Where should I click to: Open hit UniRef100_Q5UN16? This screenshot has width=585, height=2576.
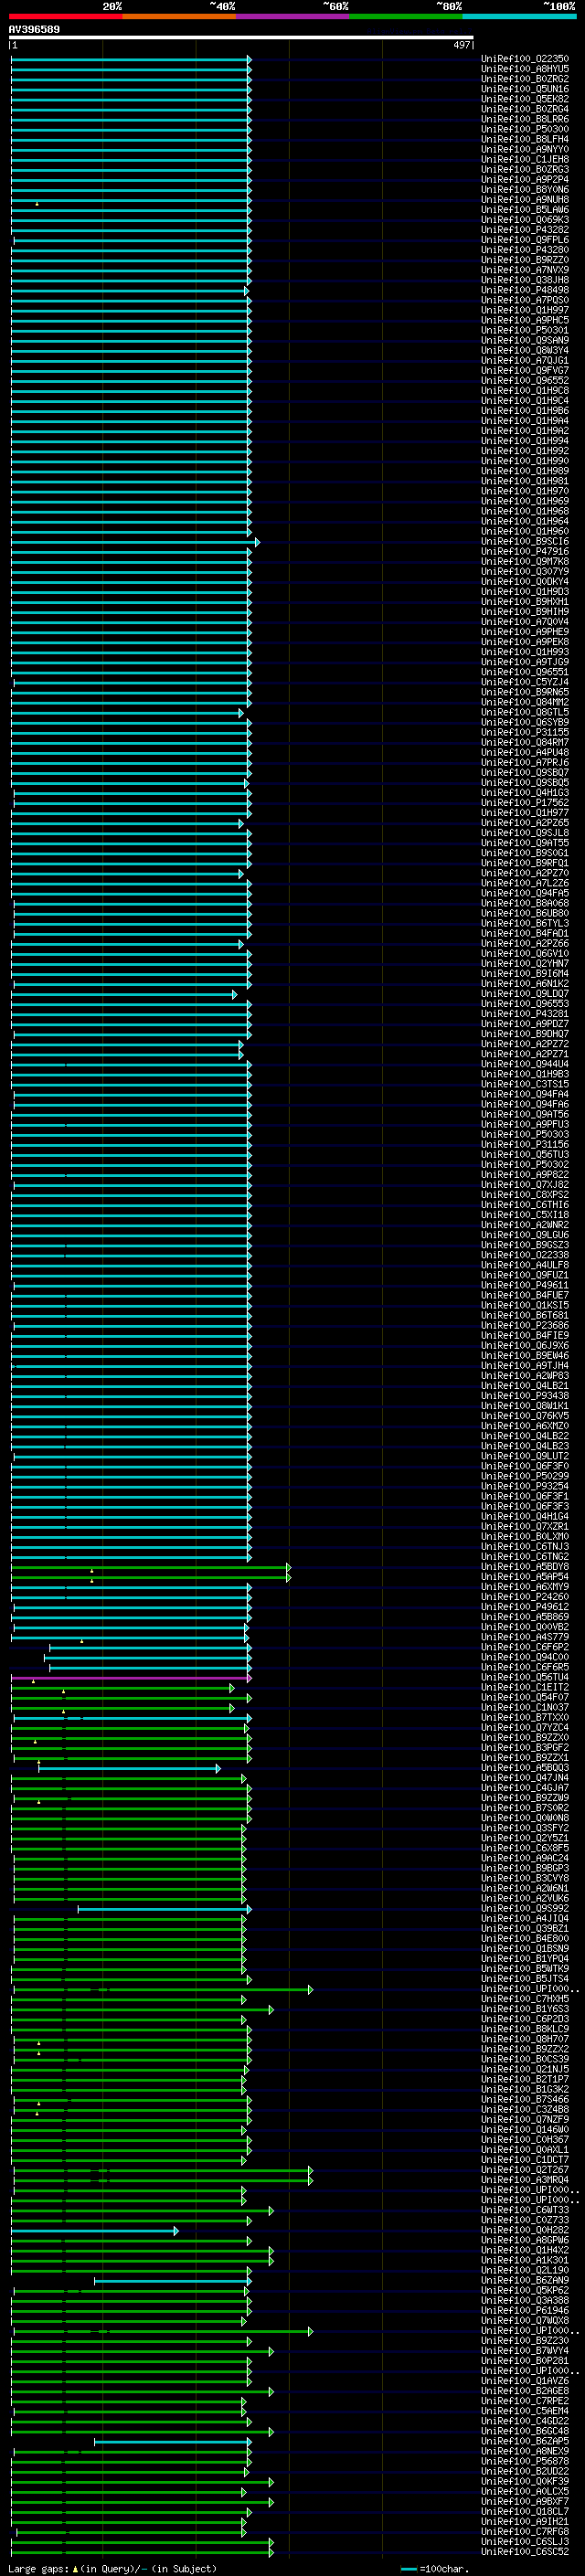coord(525,89)
